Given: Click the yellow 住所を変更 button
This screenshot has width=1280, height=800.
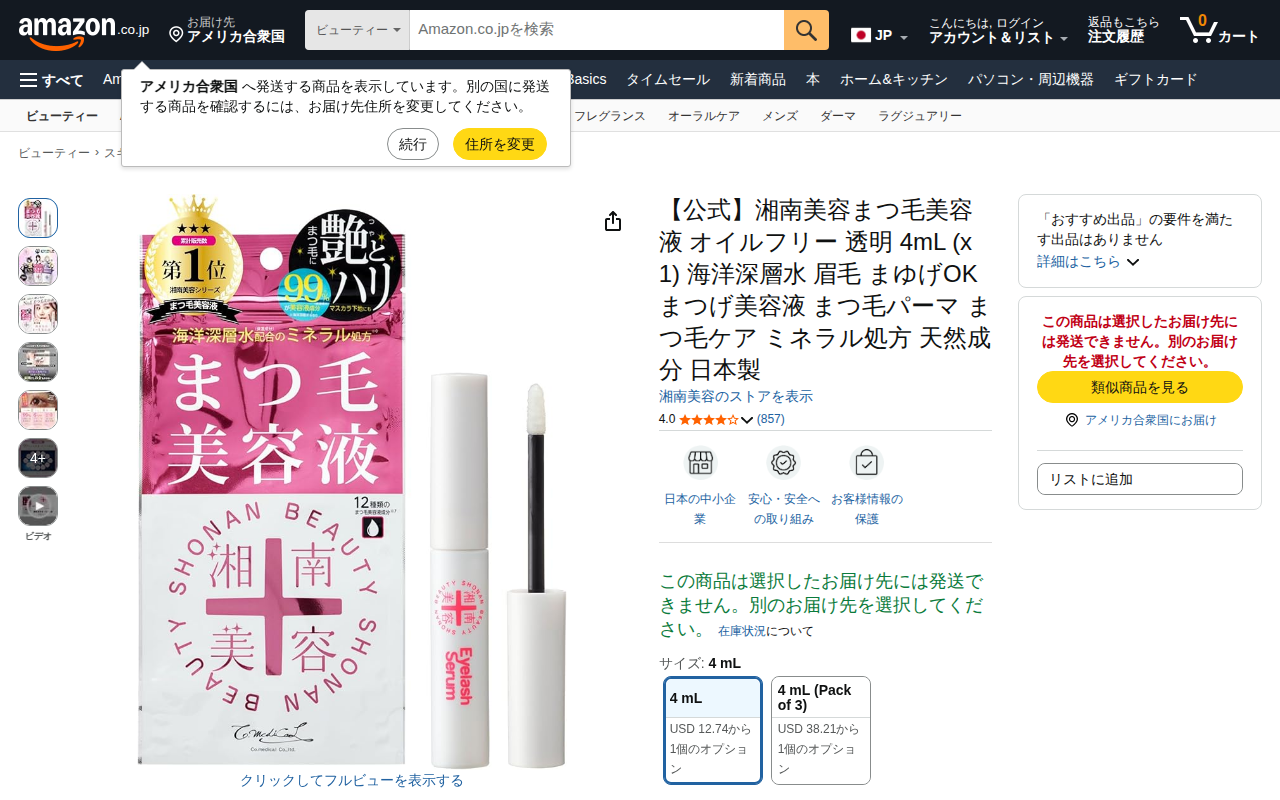Looking at the screenshot, I should (500, 144).
